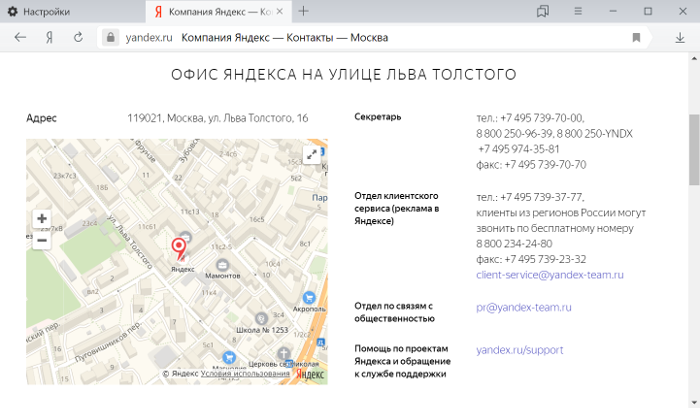Open the tab groups icon in title bar

click(x=543, y=11)
